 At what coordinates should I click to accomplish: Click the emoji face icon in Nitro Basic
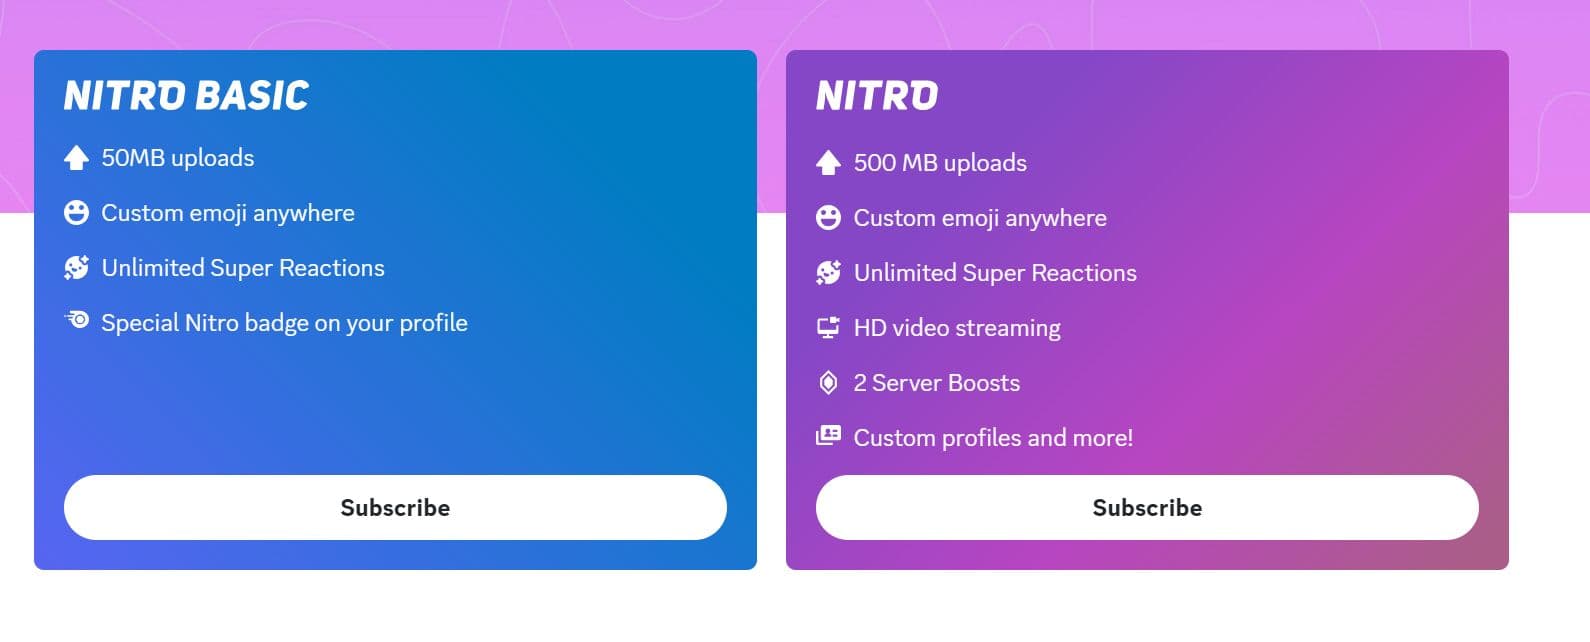click(76, 213)
